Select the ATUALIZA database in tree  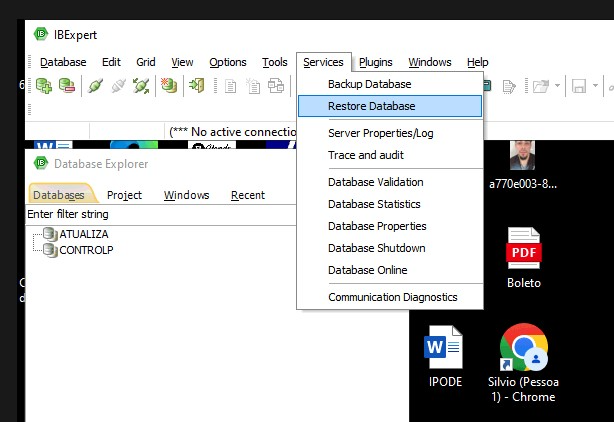click(x=83, y=234)
